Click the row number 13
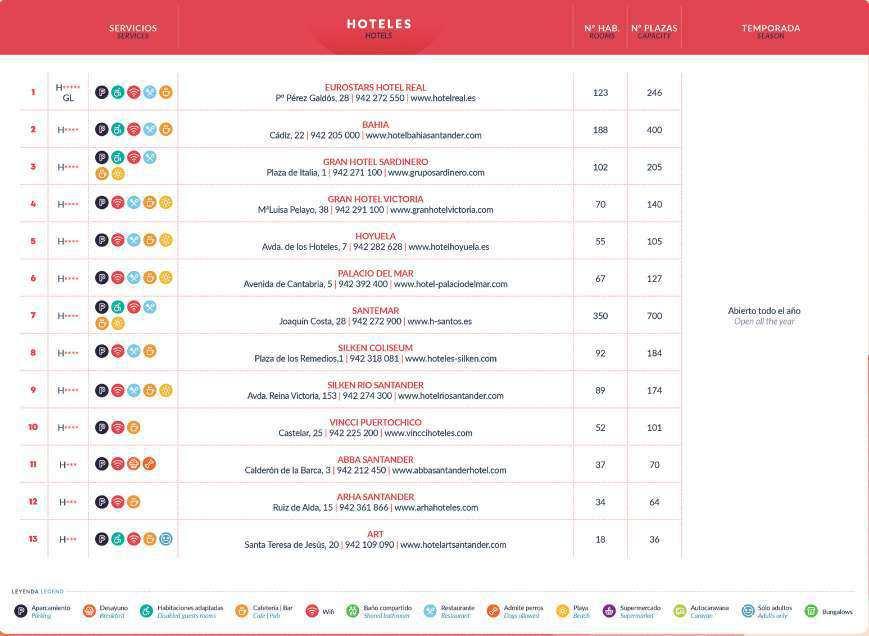Image resolution: width=869 pixels, height=636 pixels. (33, 538)
